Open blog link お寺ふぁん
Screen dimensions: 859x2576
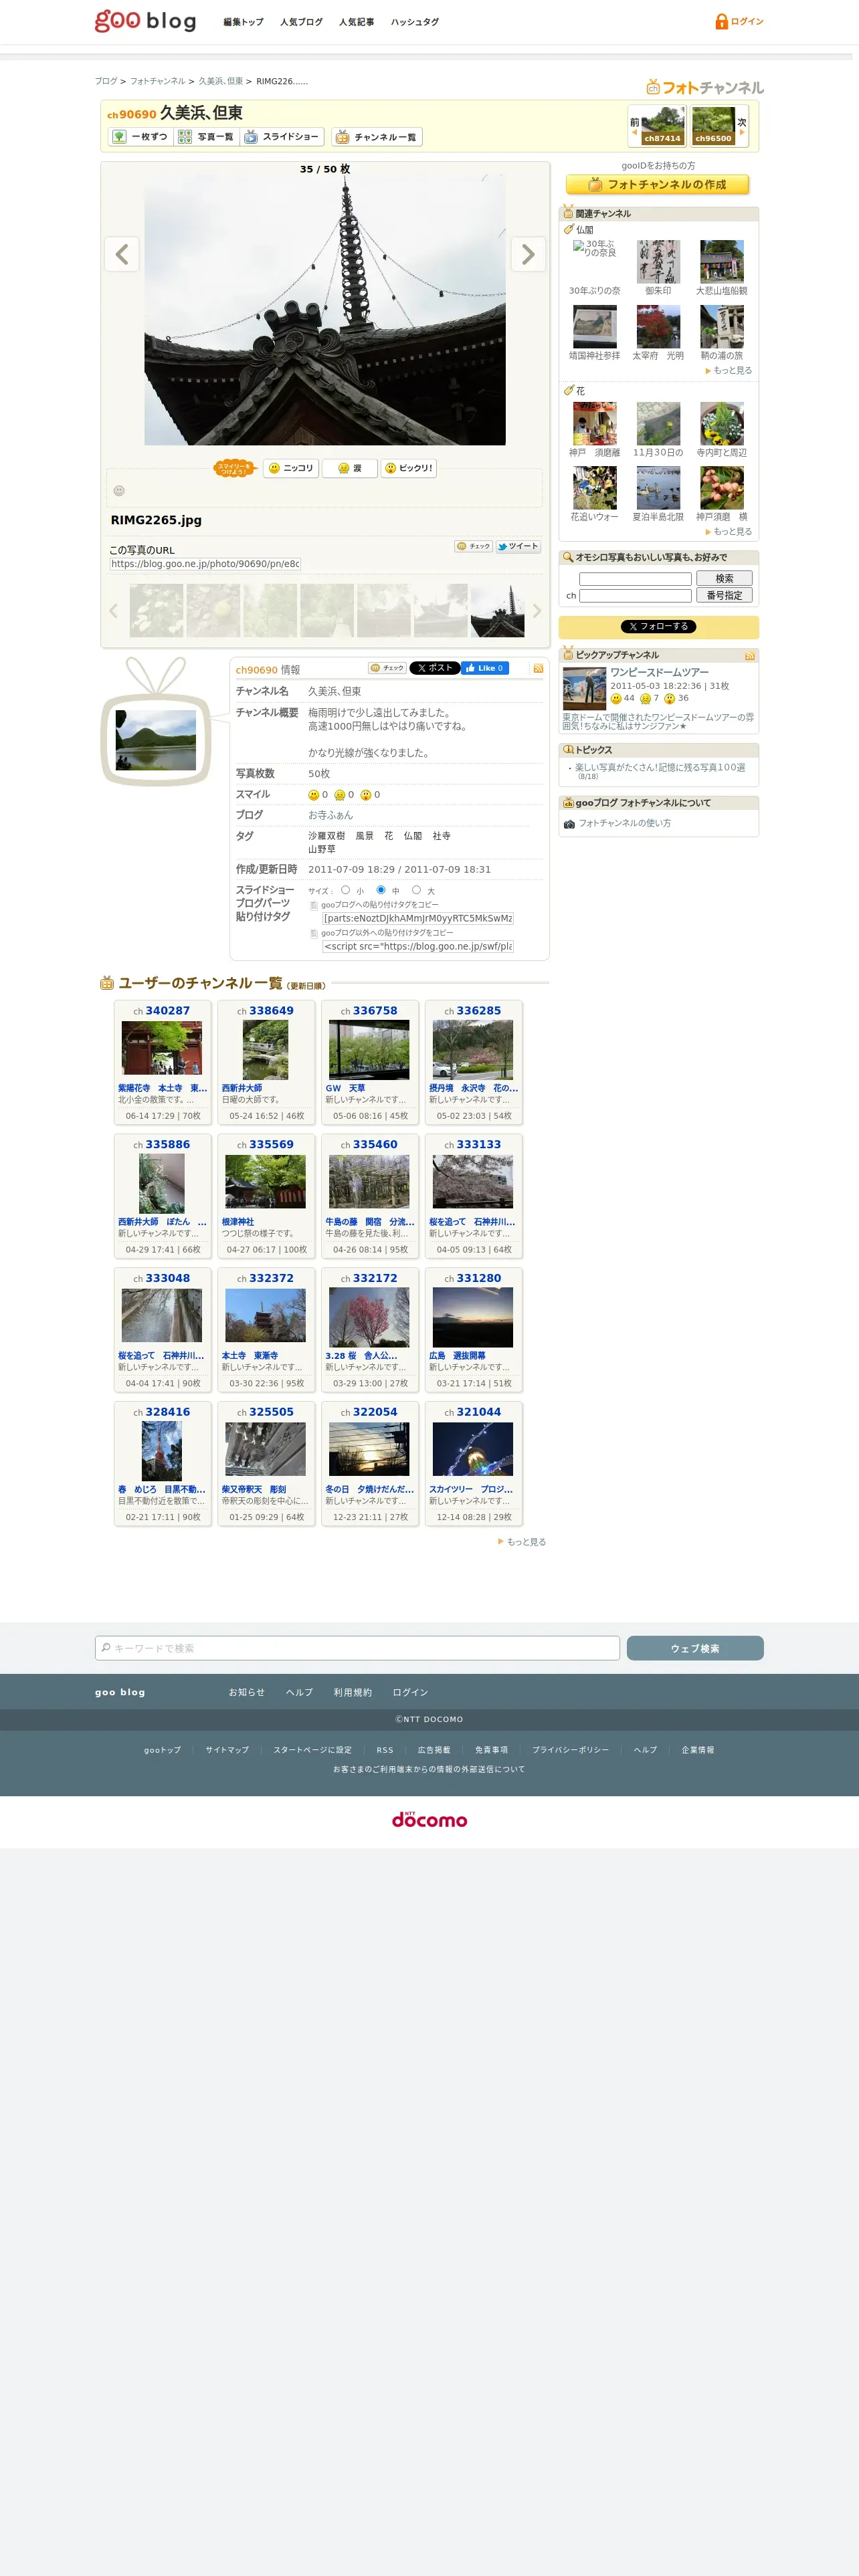pyautogui.click(x=330, y=815)
